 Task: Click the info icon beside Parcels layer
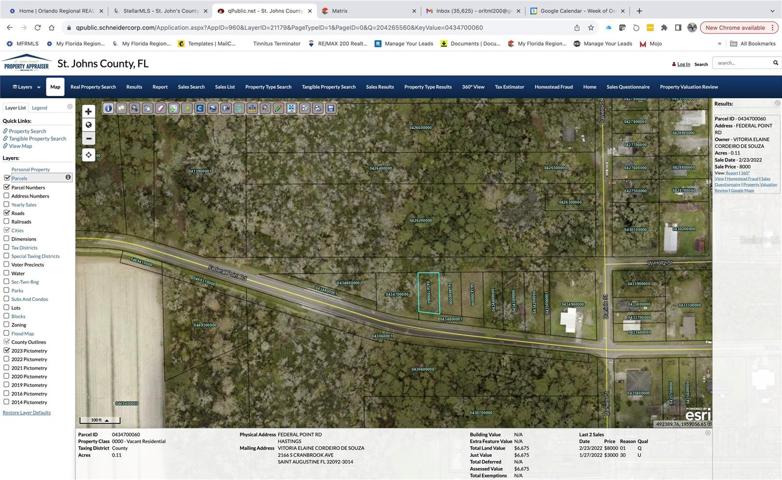[68, 177]
